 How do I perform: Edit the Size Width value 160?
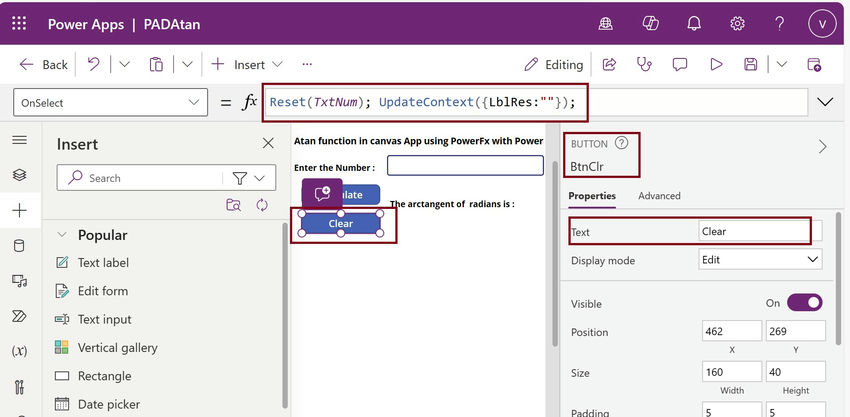click(x=732, y=372)
